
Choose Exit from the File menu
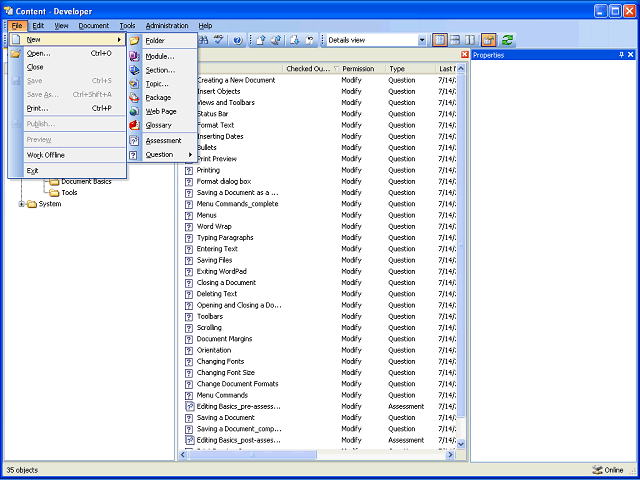(x=67, y=171)
